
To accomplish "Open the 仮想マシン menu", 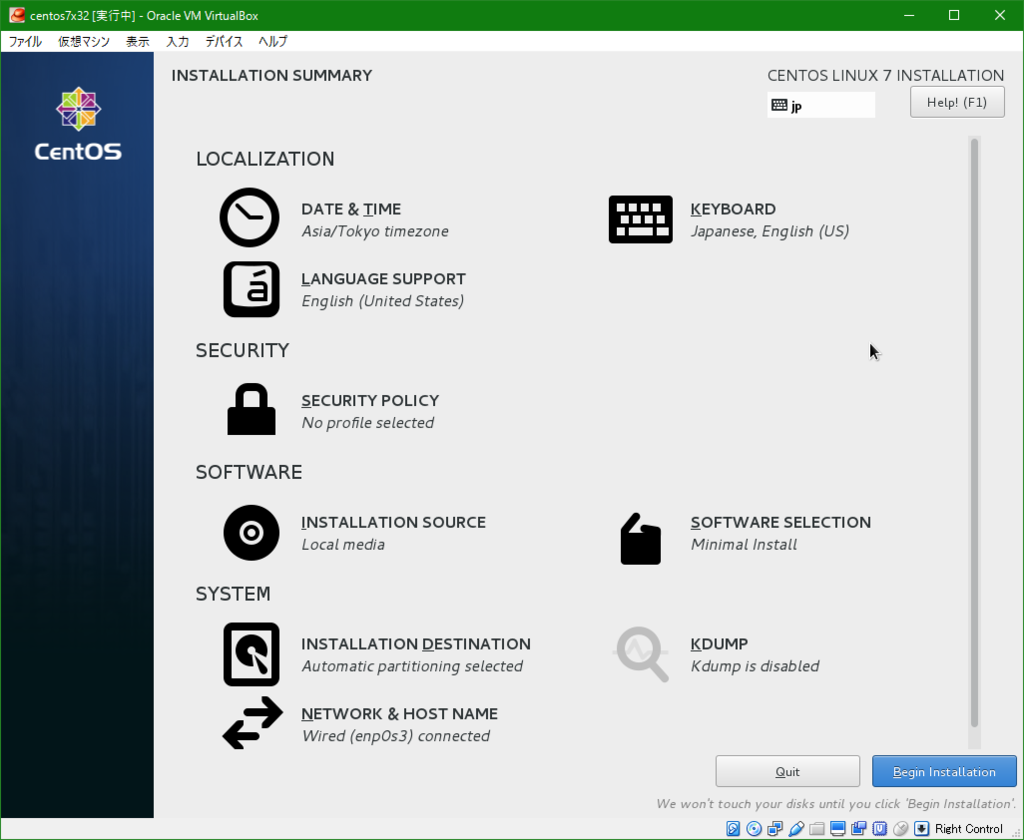I will [84, 41].
